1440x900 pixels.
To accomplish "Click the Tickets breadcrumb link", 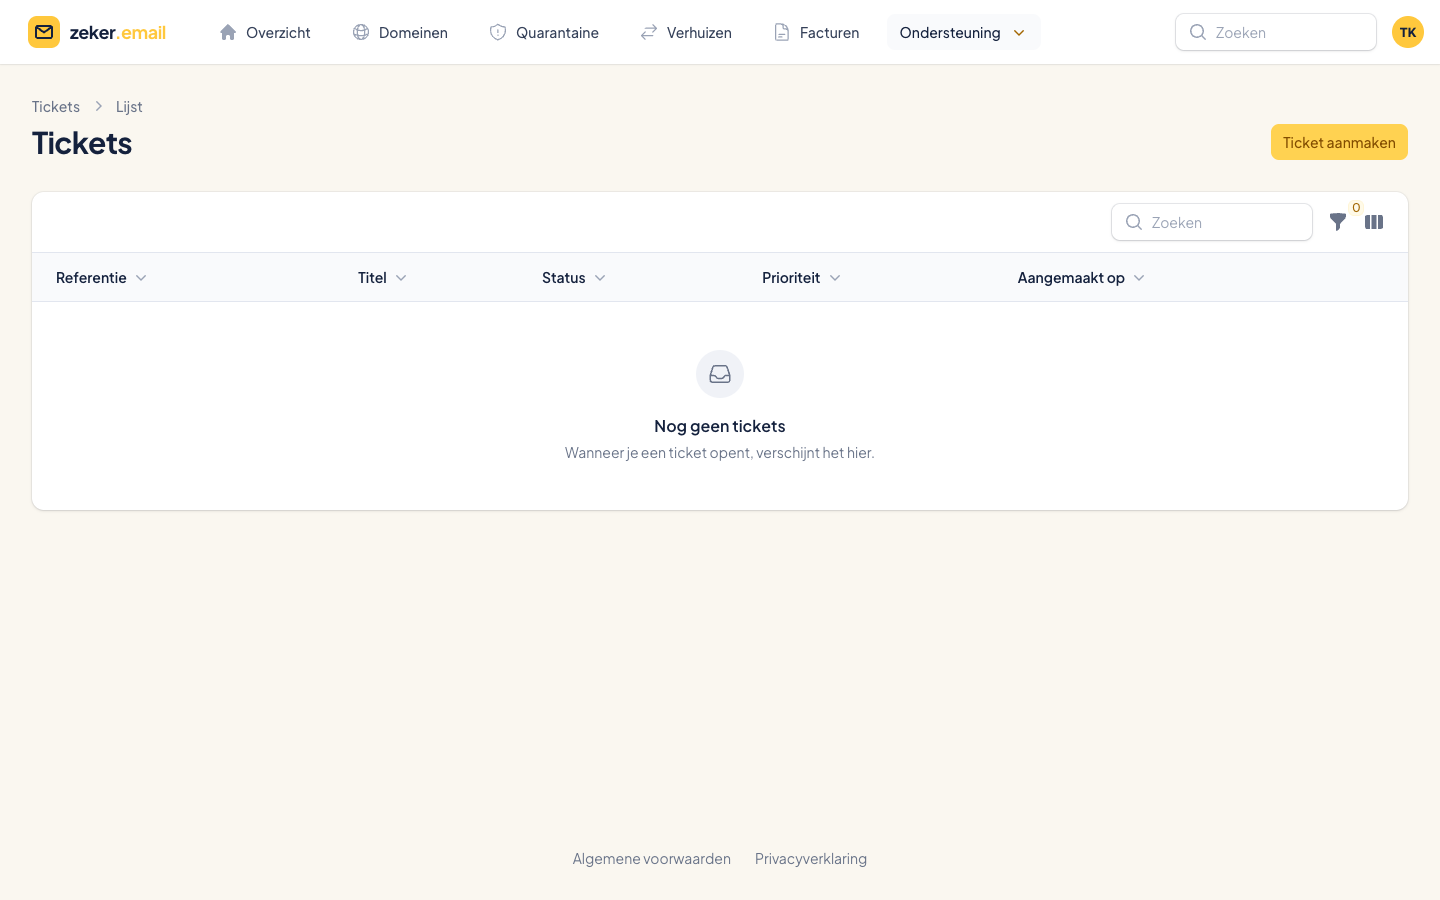I will coord(56,106).
